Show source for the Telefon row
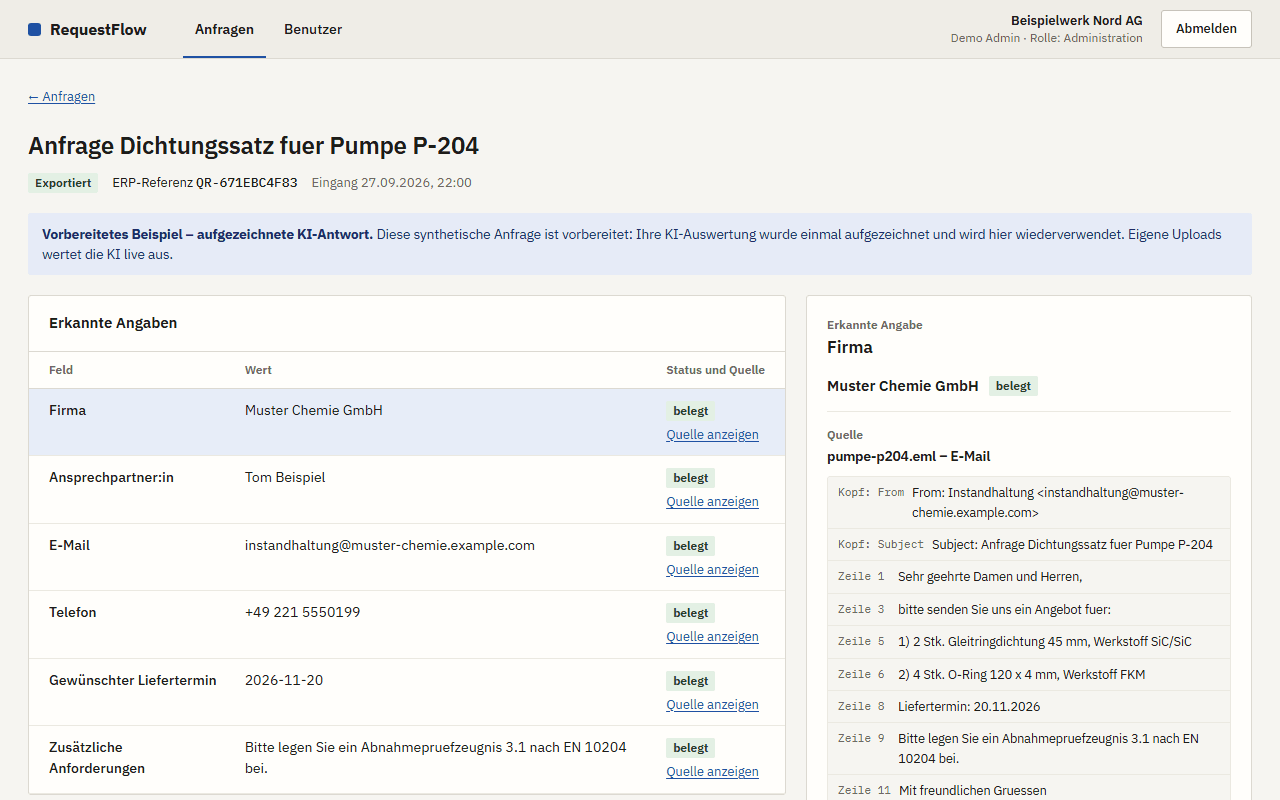Screen dimensions: 1280x800 712,636
